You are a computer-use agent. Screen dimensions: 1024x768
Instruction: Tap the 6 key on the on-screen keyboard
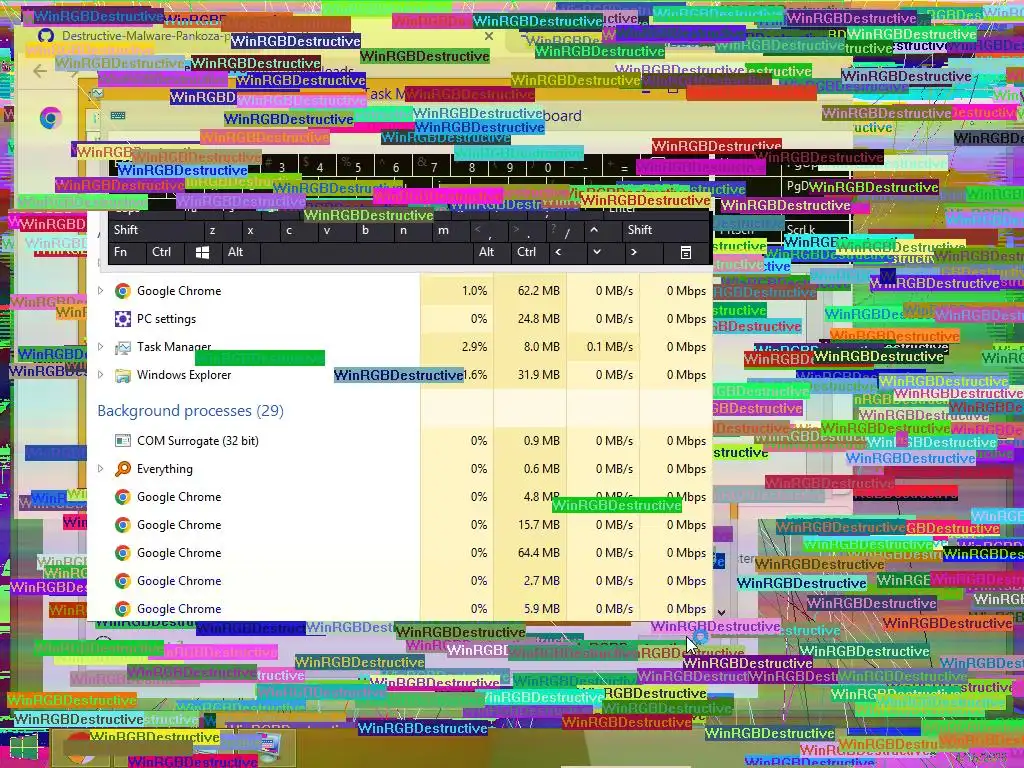395,167
